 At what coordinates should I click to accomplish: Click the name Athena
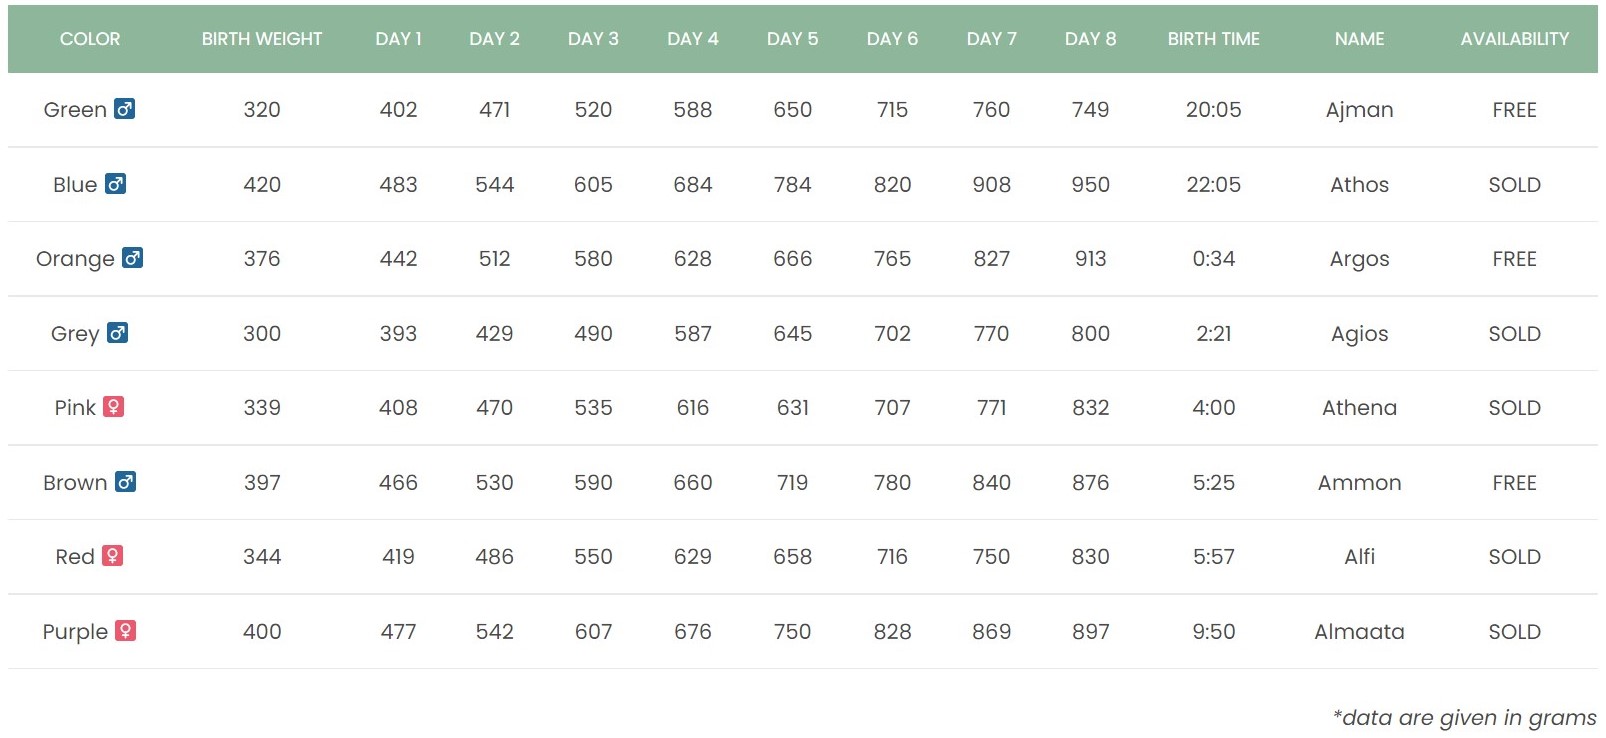pyautogui.click(x=1359, y=408)
